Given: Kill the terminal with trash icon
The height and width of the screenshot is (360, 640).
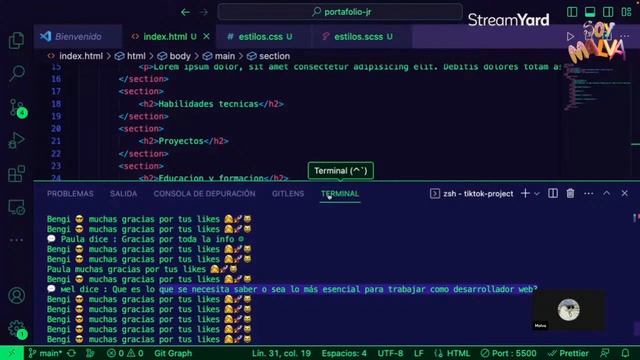Looking at the screenshot, I should [x=570, y=193].
